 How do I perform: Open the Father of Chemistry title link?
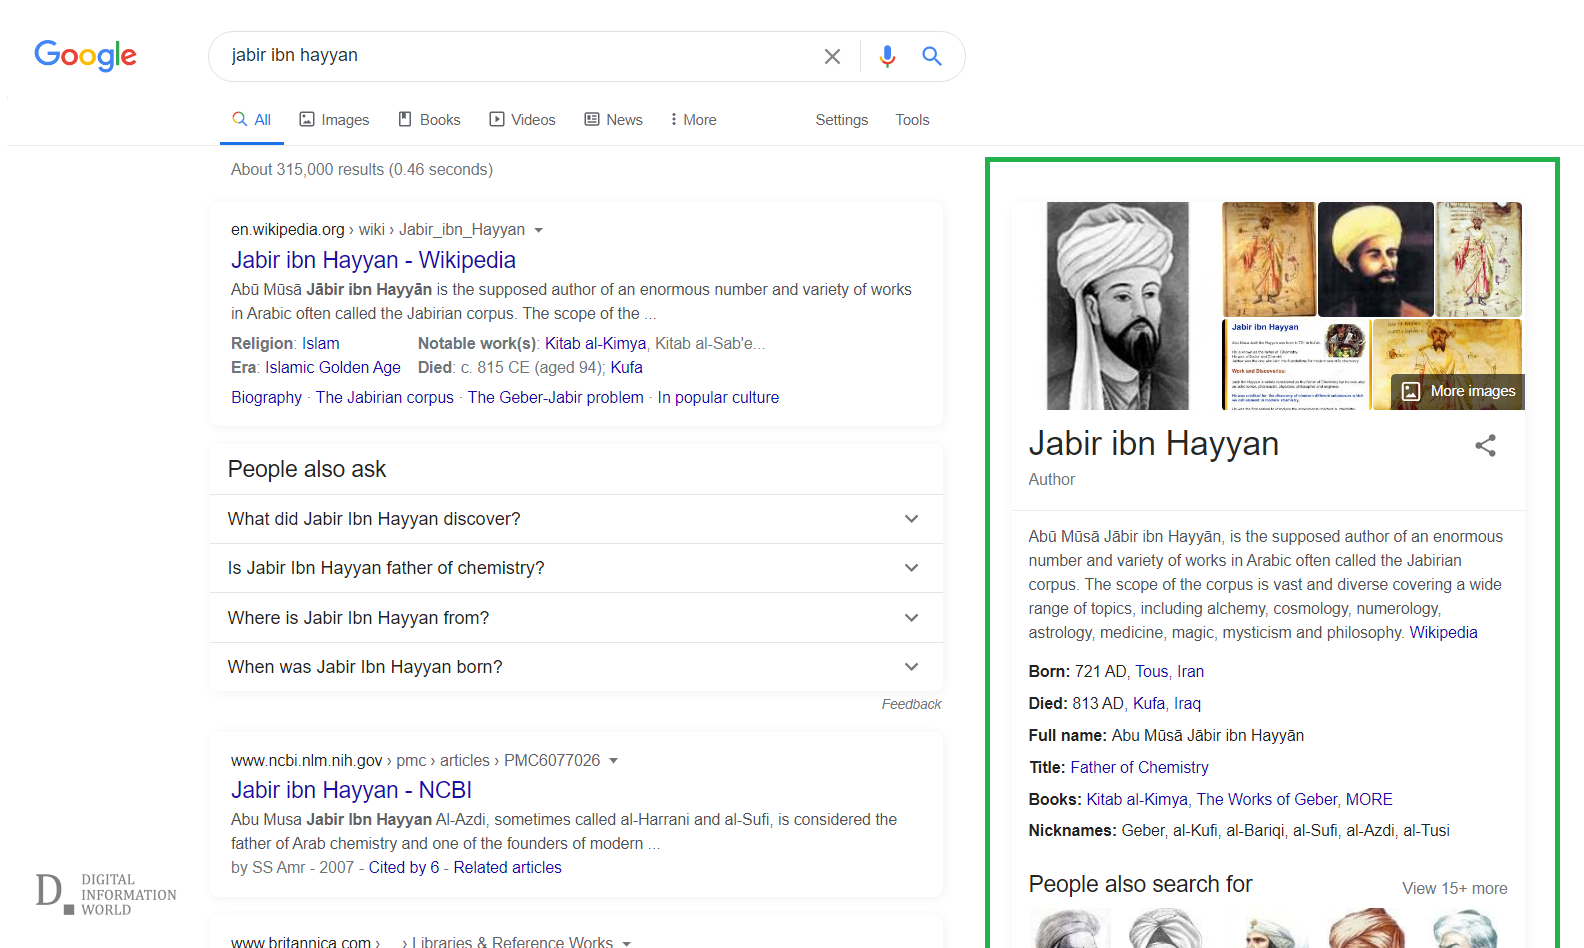click(x=1139, y=768)
